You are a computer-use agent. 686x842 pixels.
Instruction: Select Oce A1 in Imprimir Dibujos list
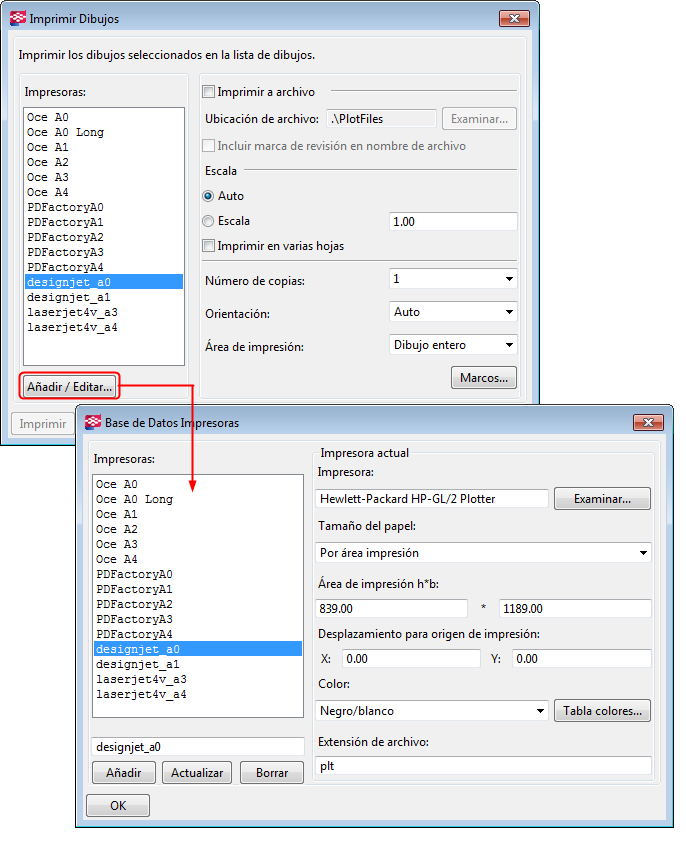pos(104,147)
